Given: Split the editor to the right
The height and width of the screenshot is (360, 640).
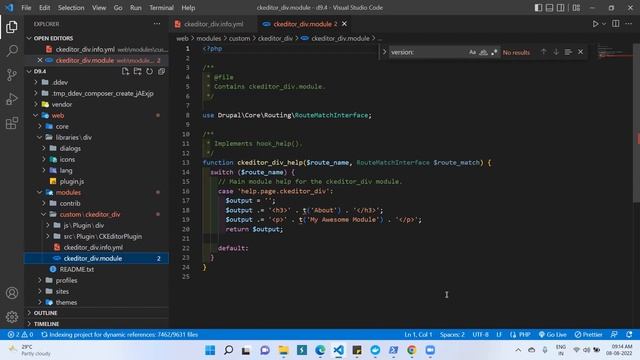Looking at the screenshot, I should pyautogui.click(x=616, y=24).
